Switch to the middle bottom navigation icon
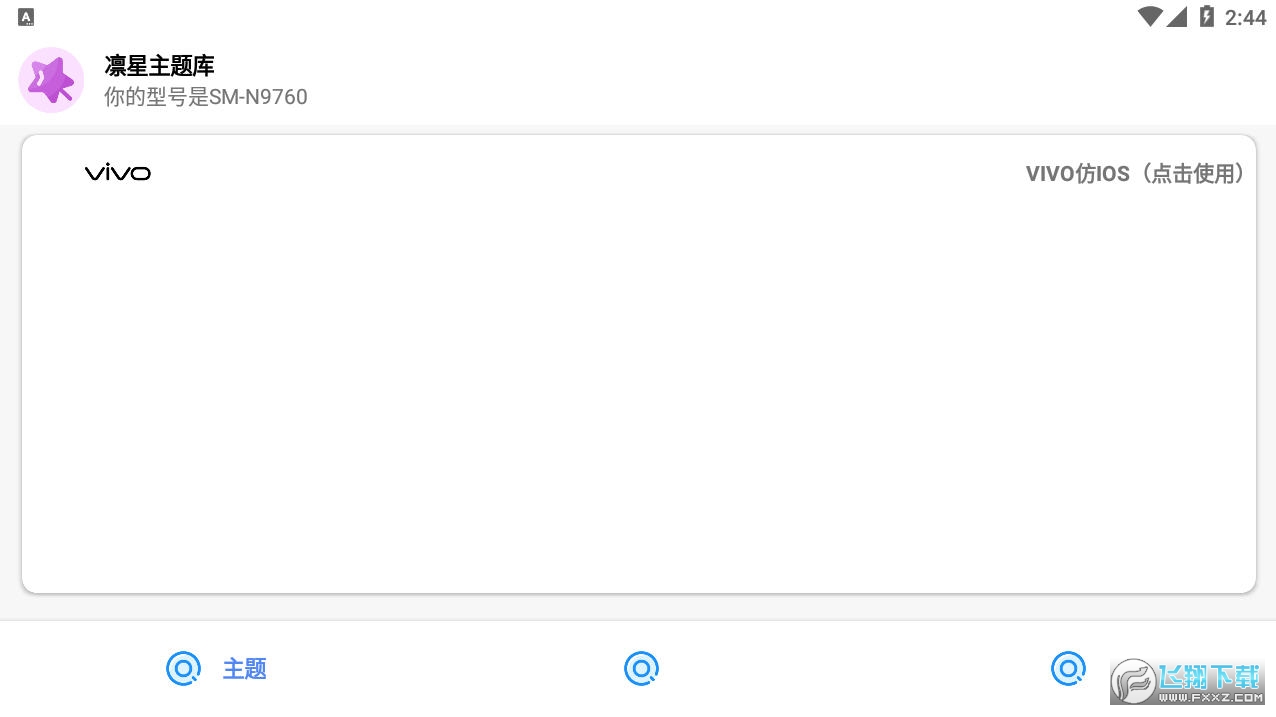 pos(641,668)
